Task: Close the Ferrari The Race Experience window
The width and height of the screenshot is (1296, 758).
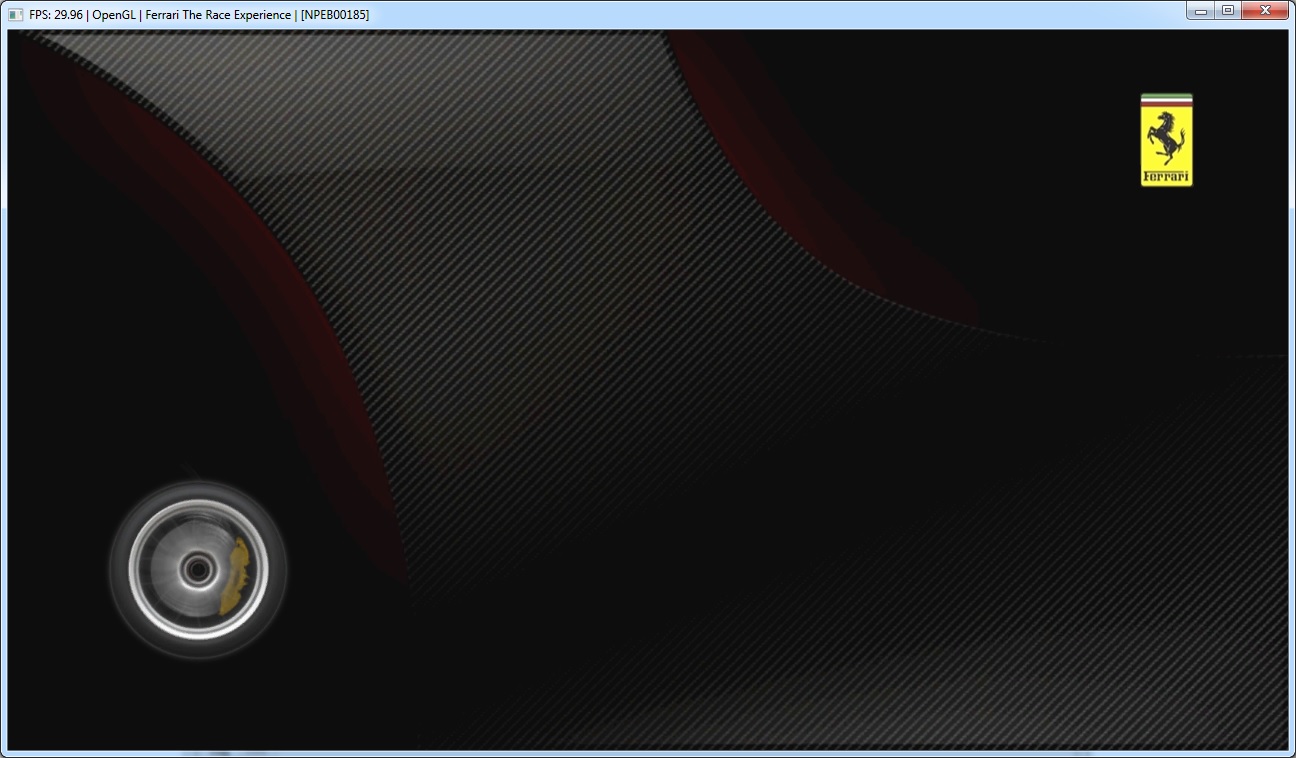Action: point(1265,11)
